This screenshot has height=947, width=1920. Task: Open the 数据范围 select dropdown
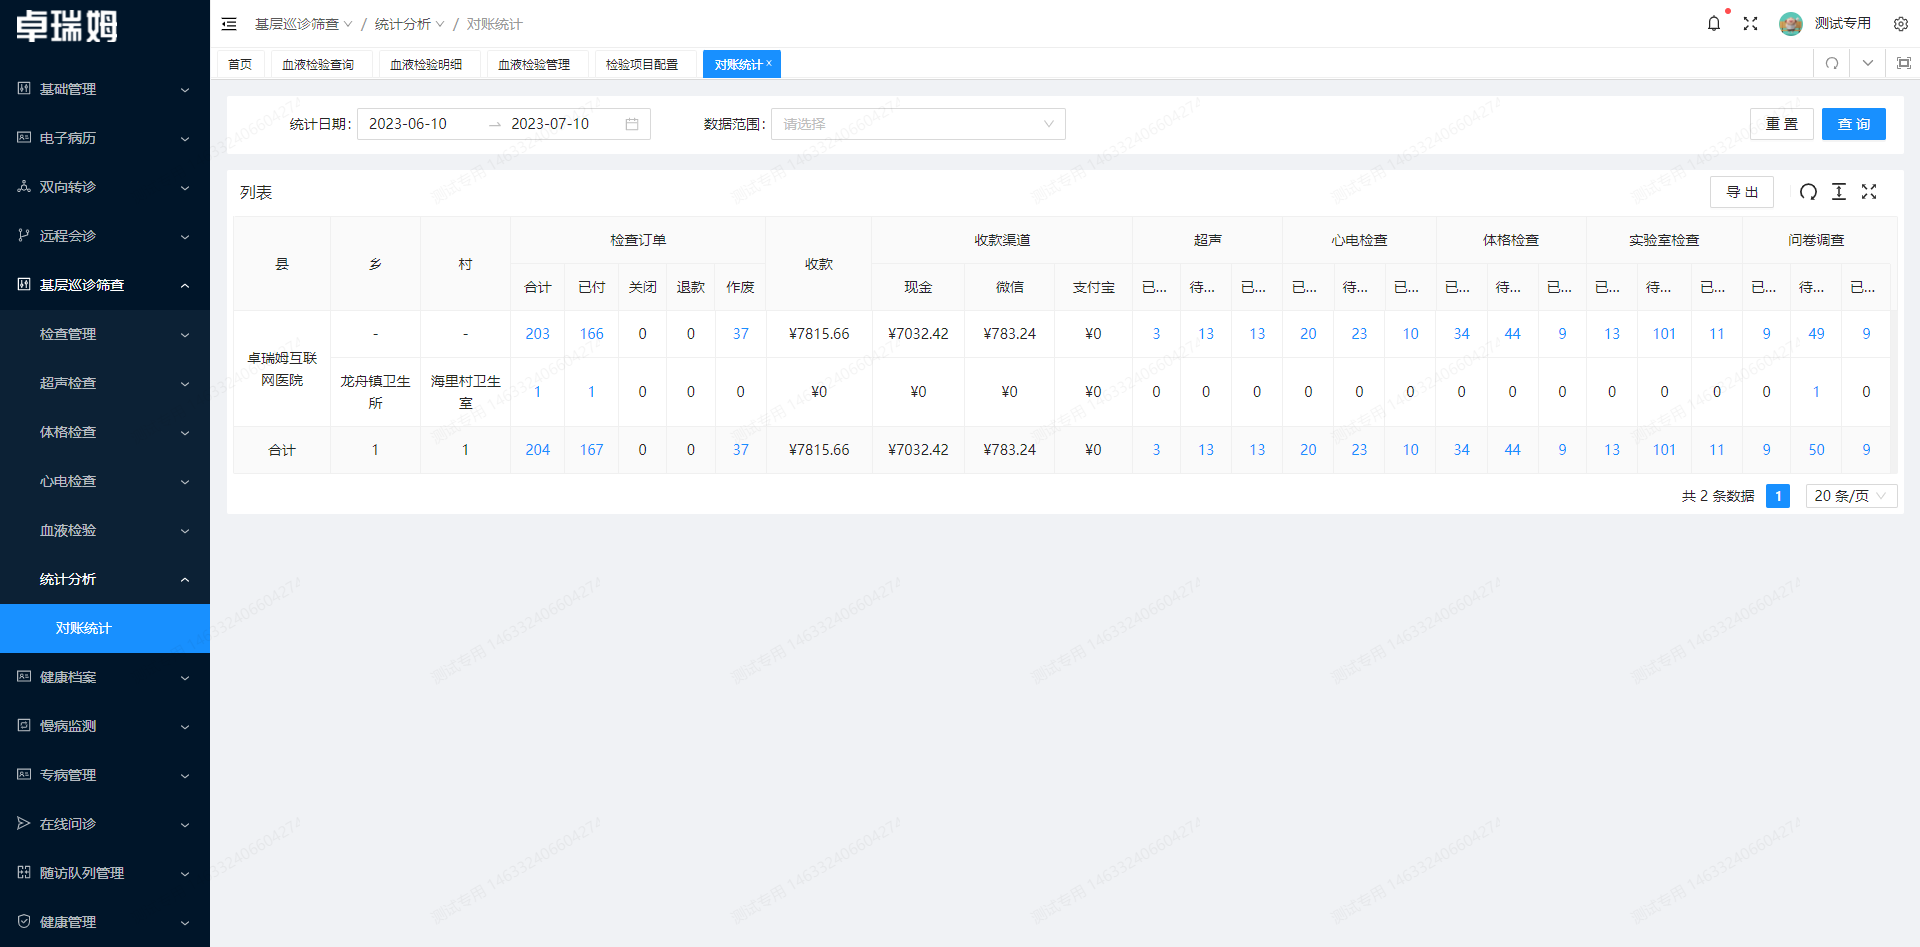(x=918, y=124)
